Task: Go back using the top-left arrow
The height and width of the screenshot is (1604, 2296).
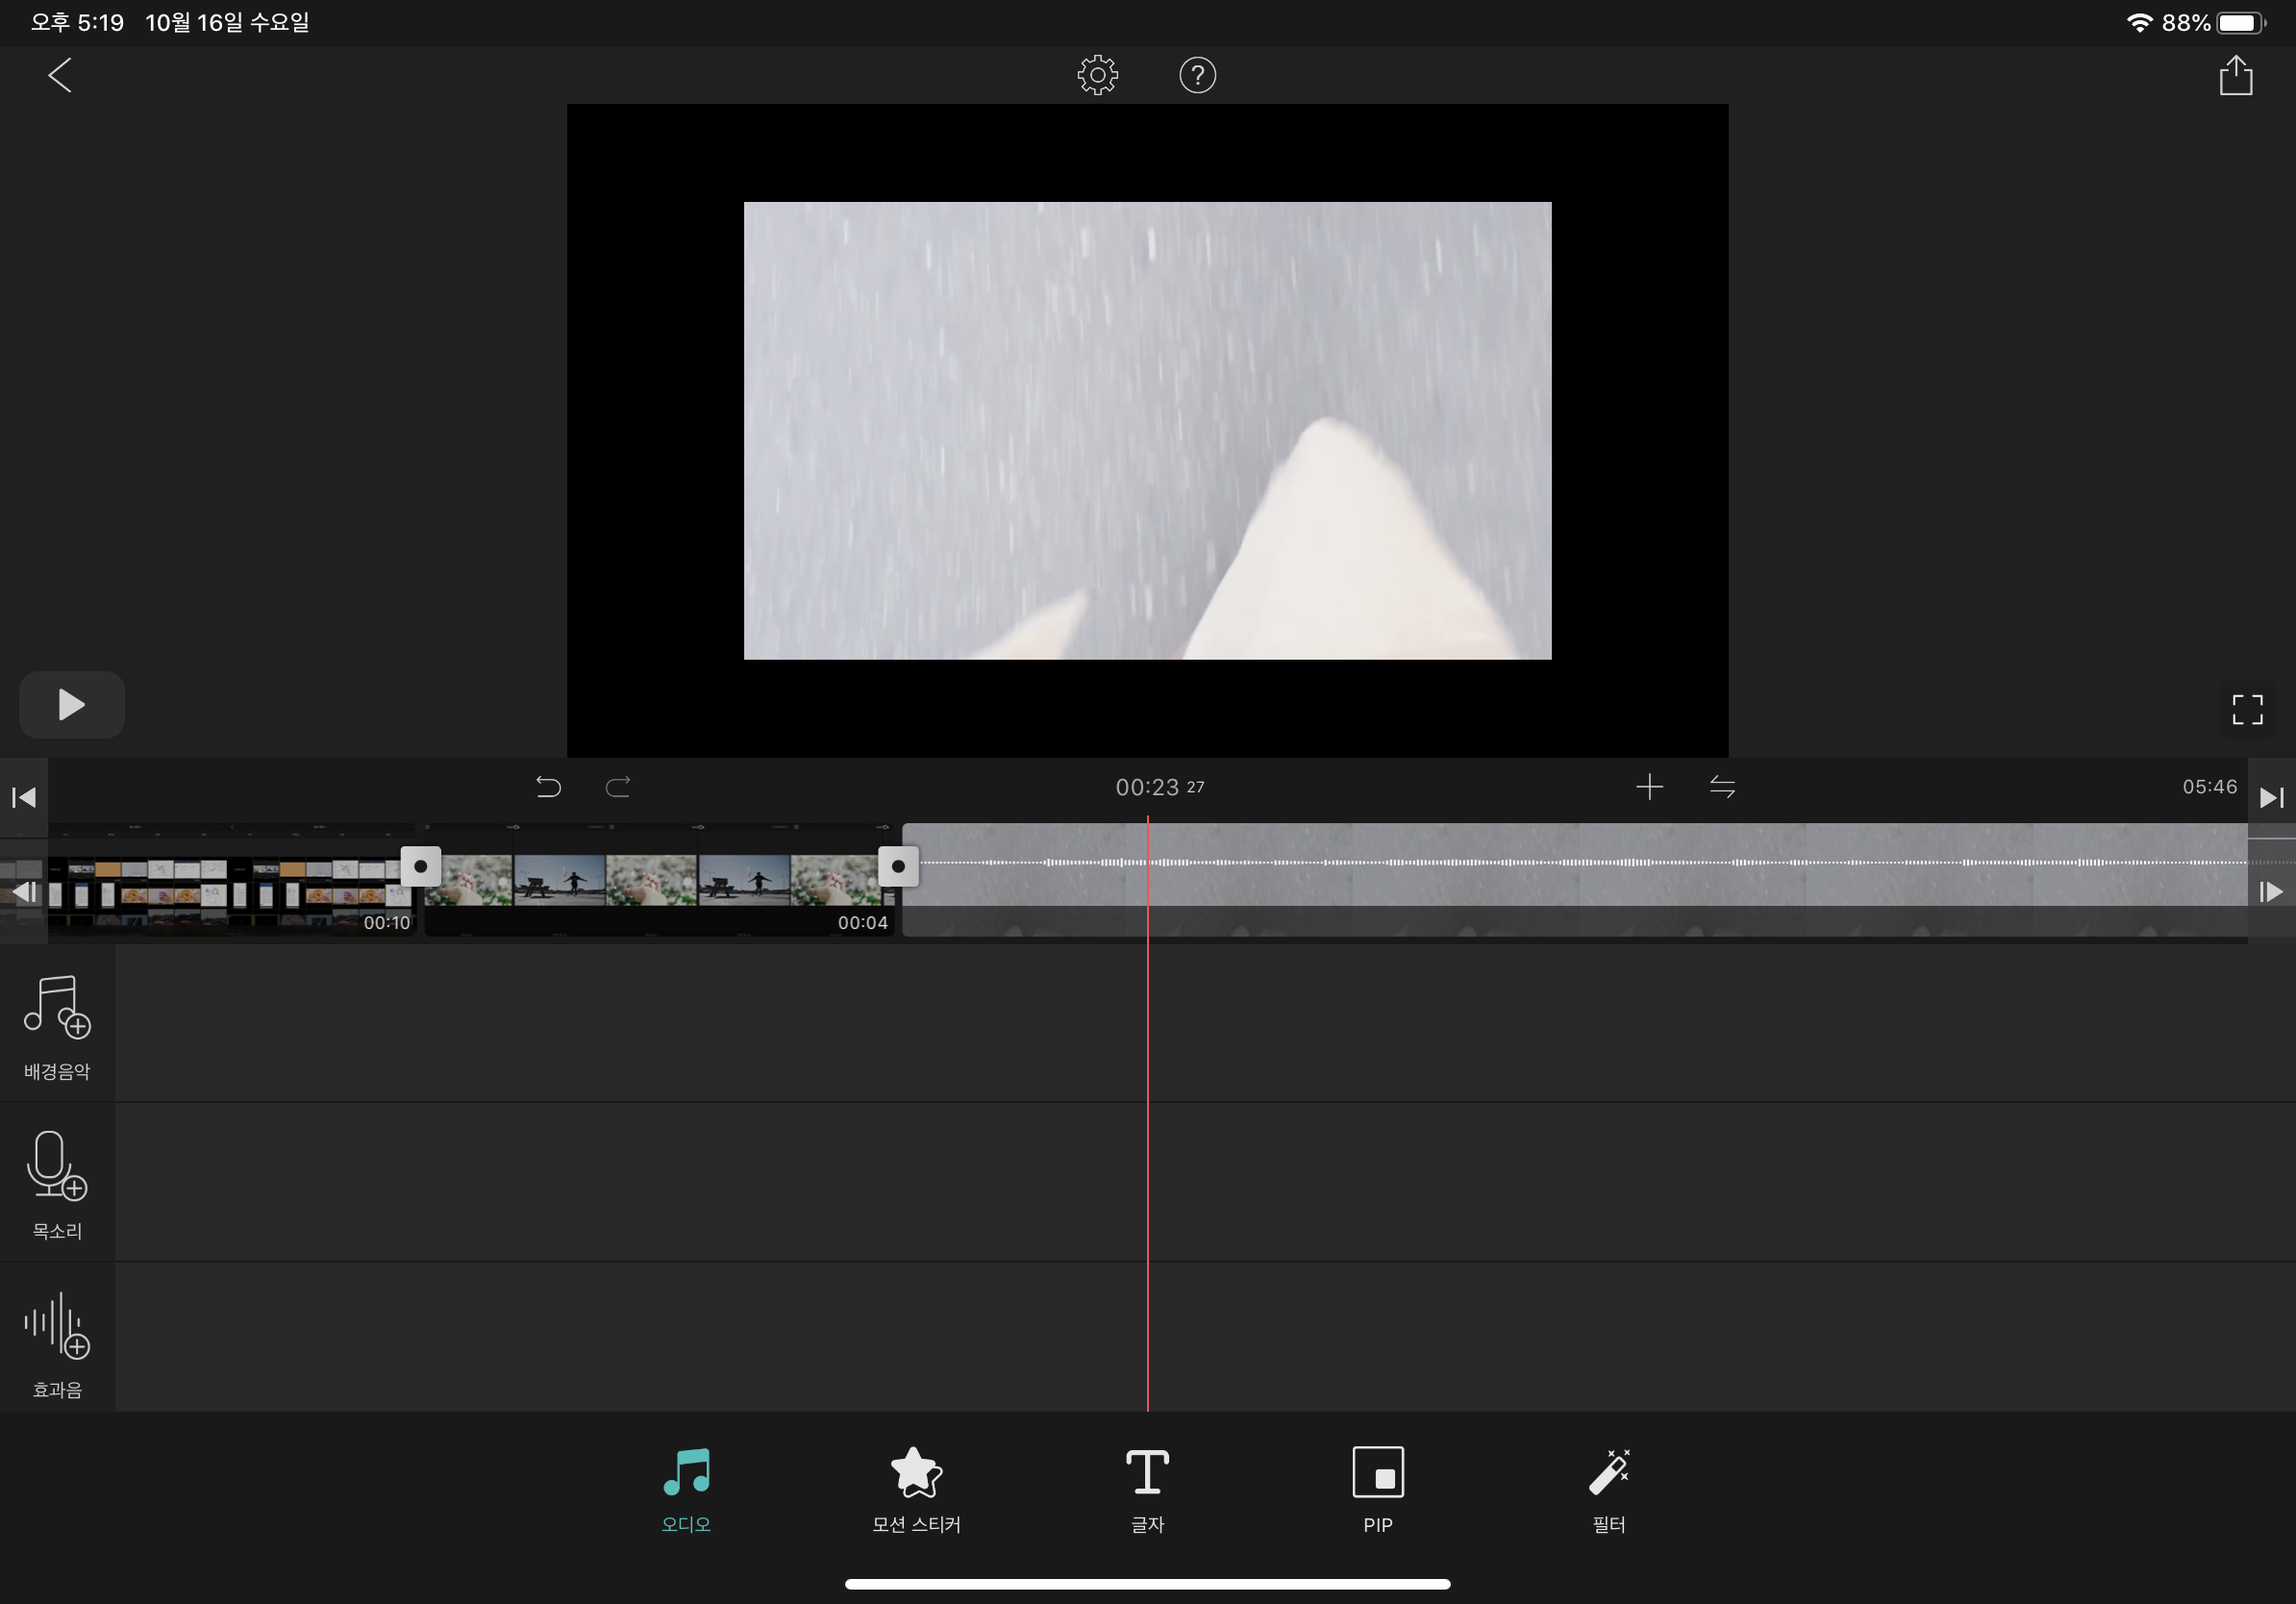Action: [60, 75]
